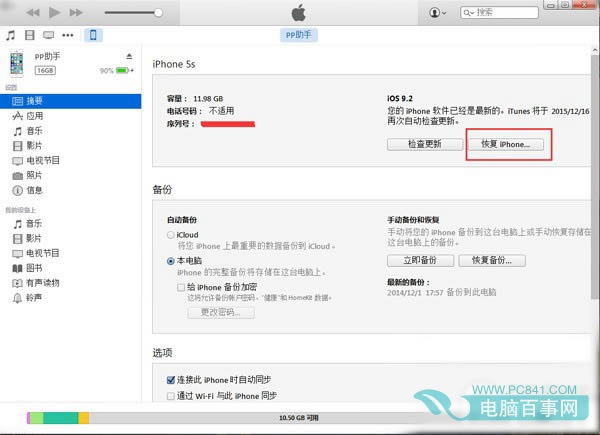Open the Music library icon in toolbar
The image size is (600, 435).
(11, 35)
